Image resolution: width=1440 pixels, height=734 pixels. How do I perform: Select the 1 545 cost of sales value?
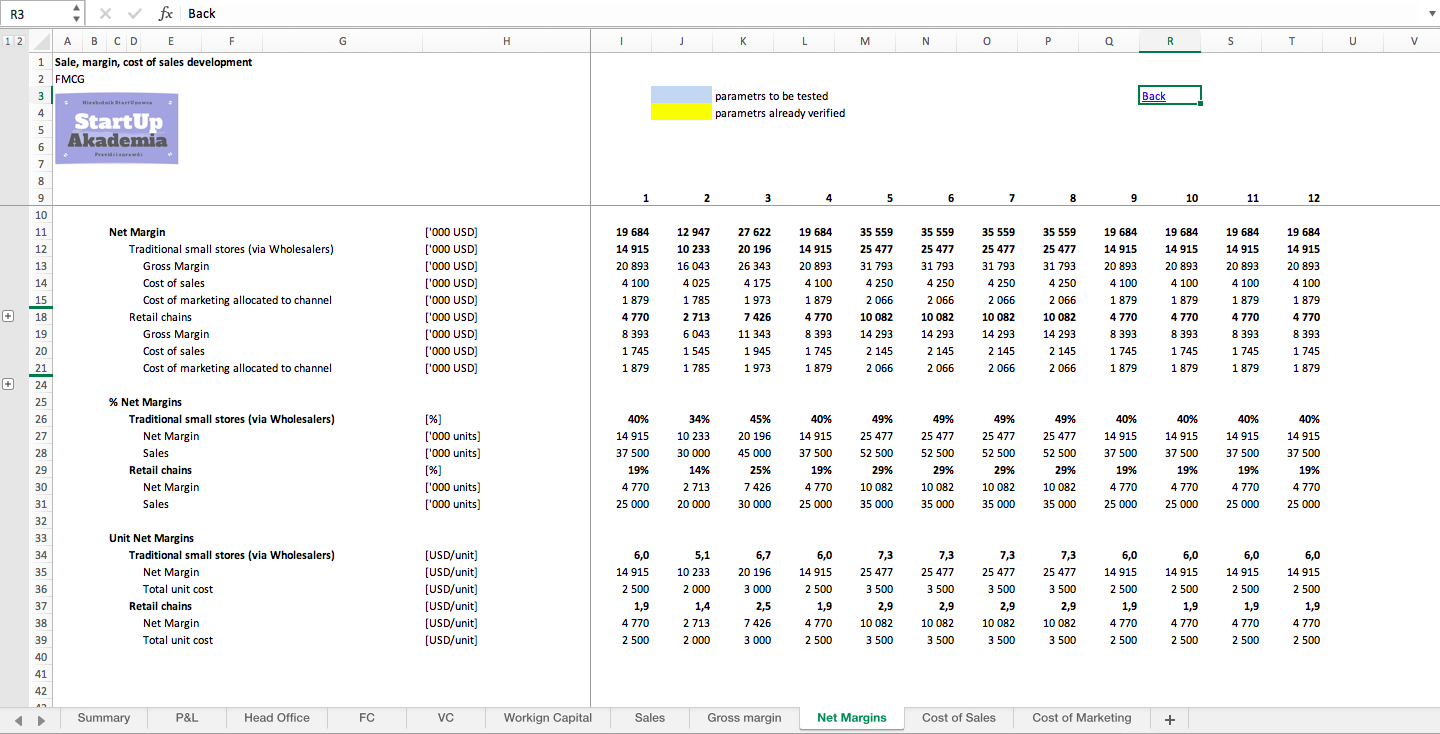(x=697, y=351)
